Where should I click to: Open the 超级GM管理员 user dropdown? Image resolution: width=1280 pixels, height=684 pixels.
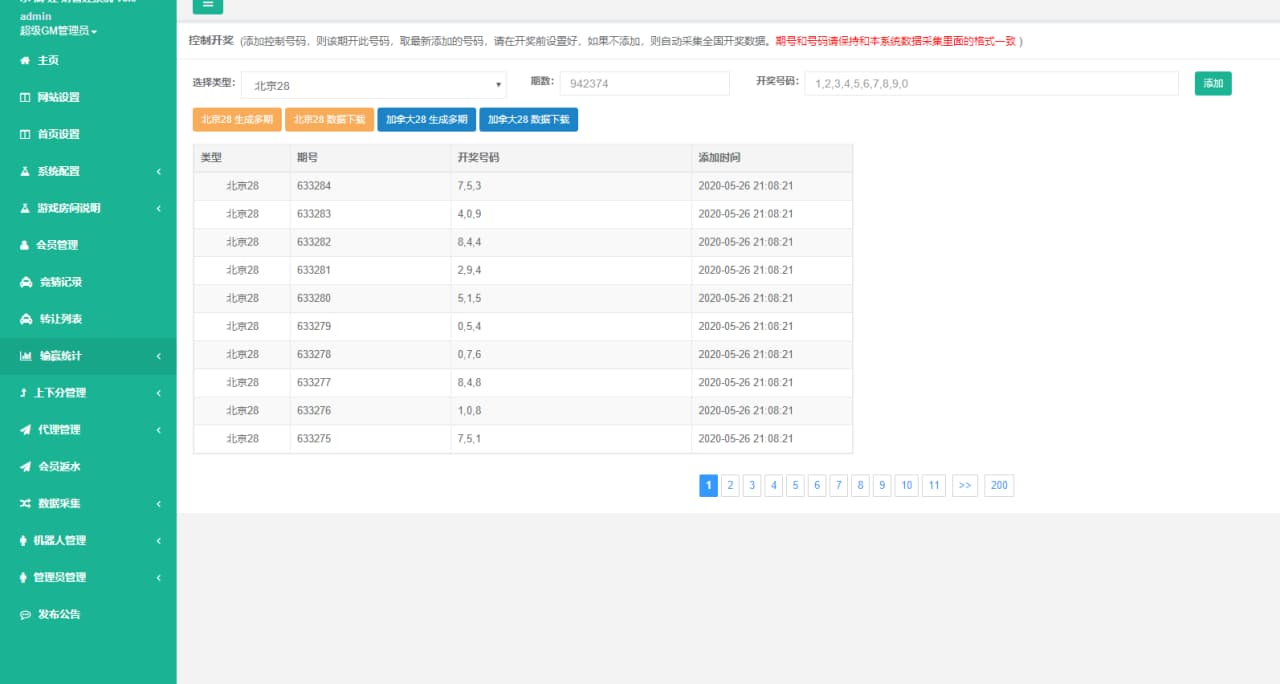tap(58, 31)
